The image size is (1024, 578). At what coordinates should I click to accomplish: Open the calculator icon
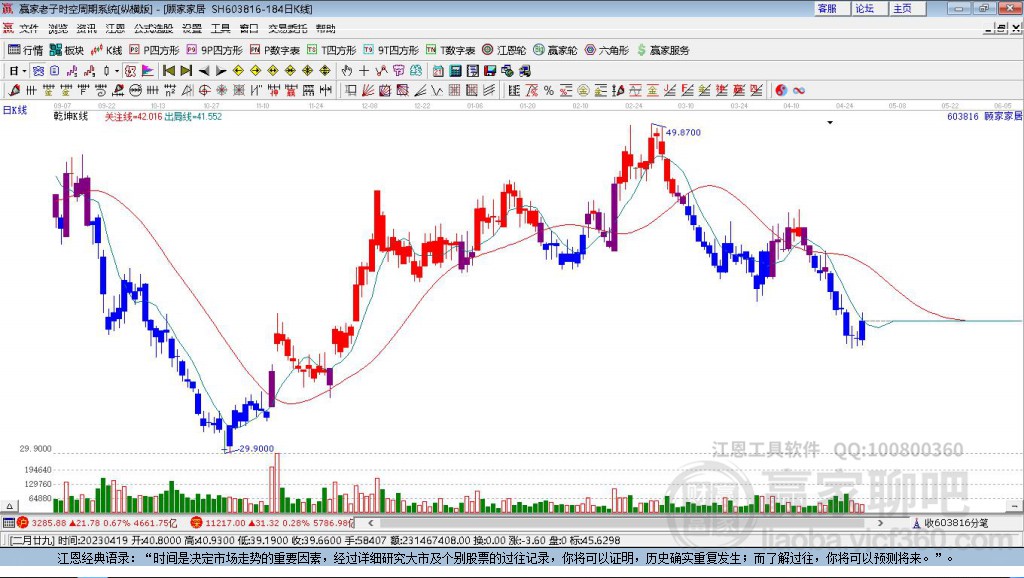455,71
